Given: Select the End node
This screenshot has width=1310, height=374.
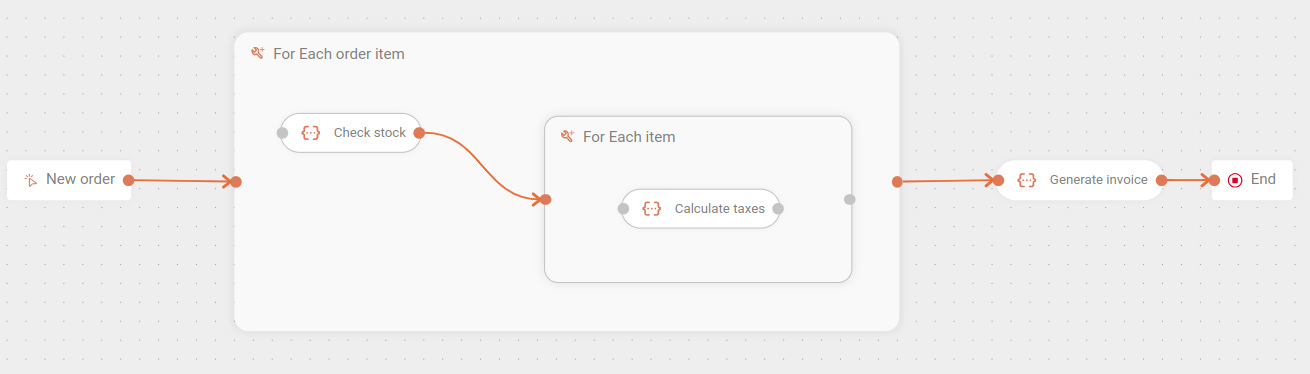Looking at the screenshot, I should coord(1252,180).
